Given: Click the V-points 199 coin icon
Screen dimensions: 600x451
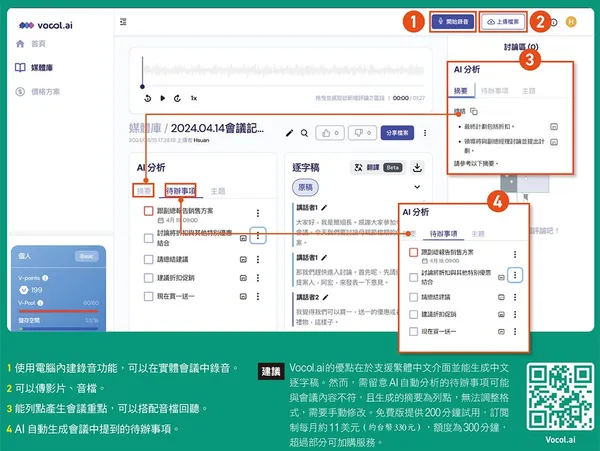Looking at the screenshot, I should pos(24,290).
